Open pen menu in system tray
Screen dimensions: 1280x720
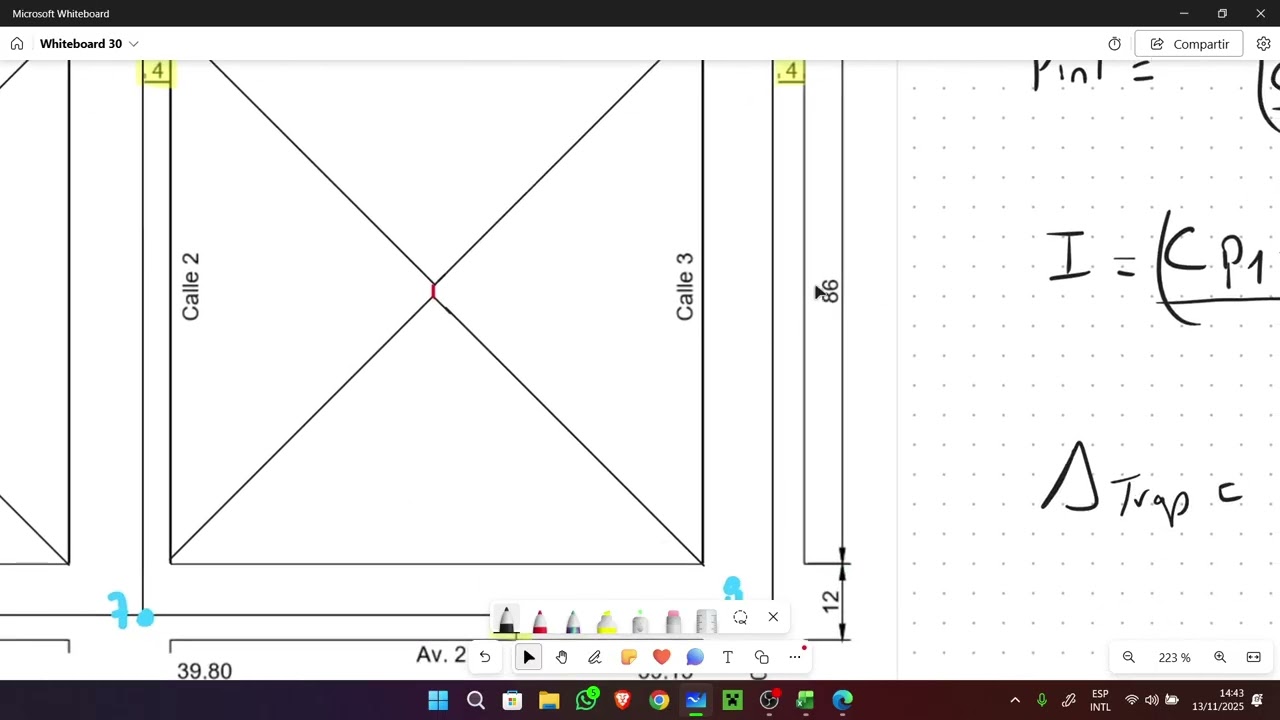(x=1069, y=700)
